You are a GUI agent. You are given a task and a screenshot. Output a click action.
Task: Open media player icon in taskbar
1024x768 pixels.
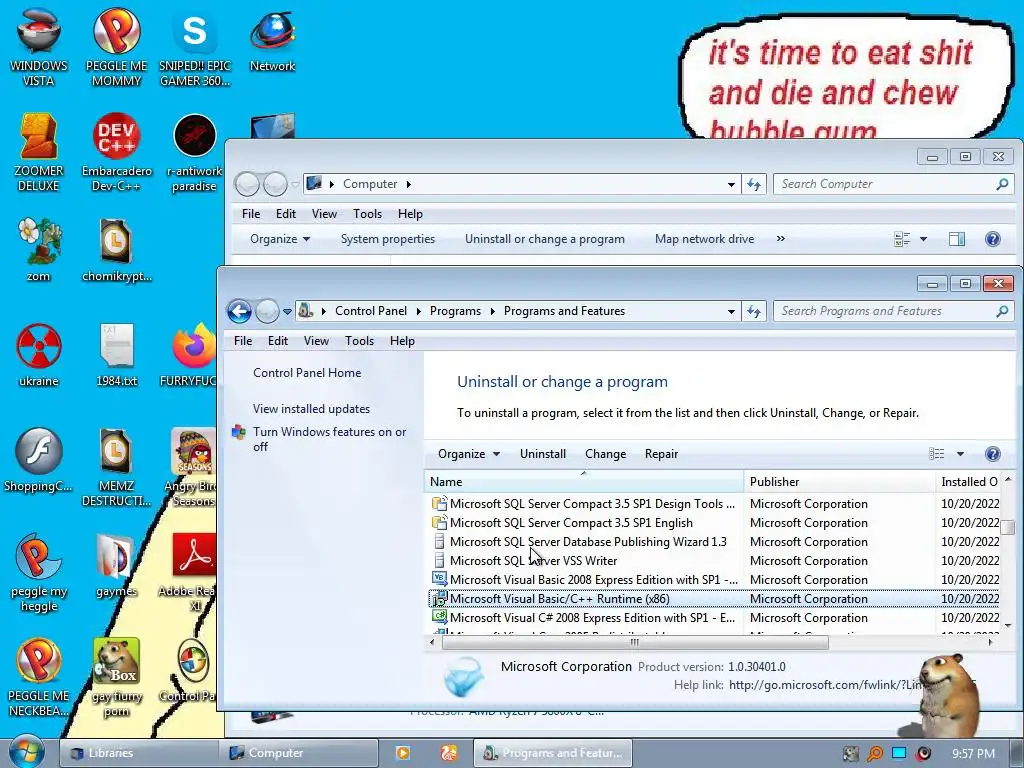click(x=403, y=753)
